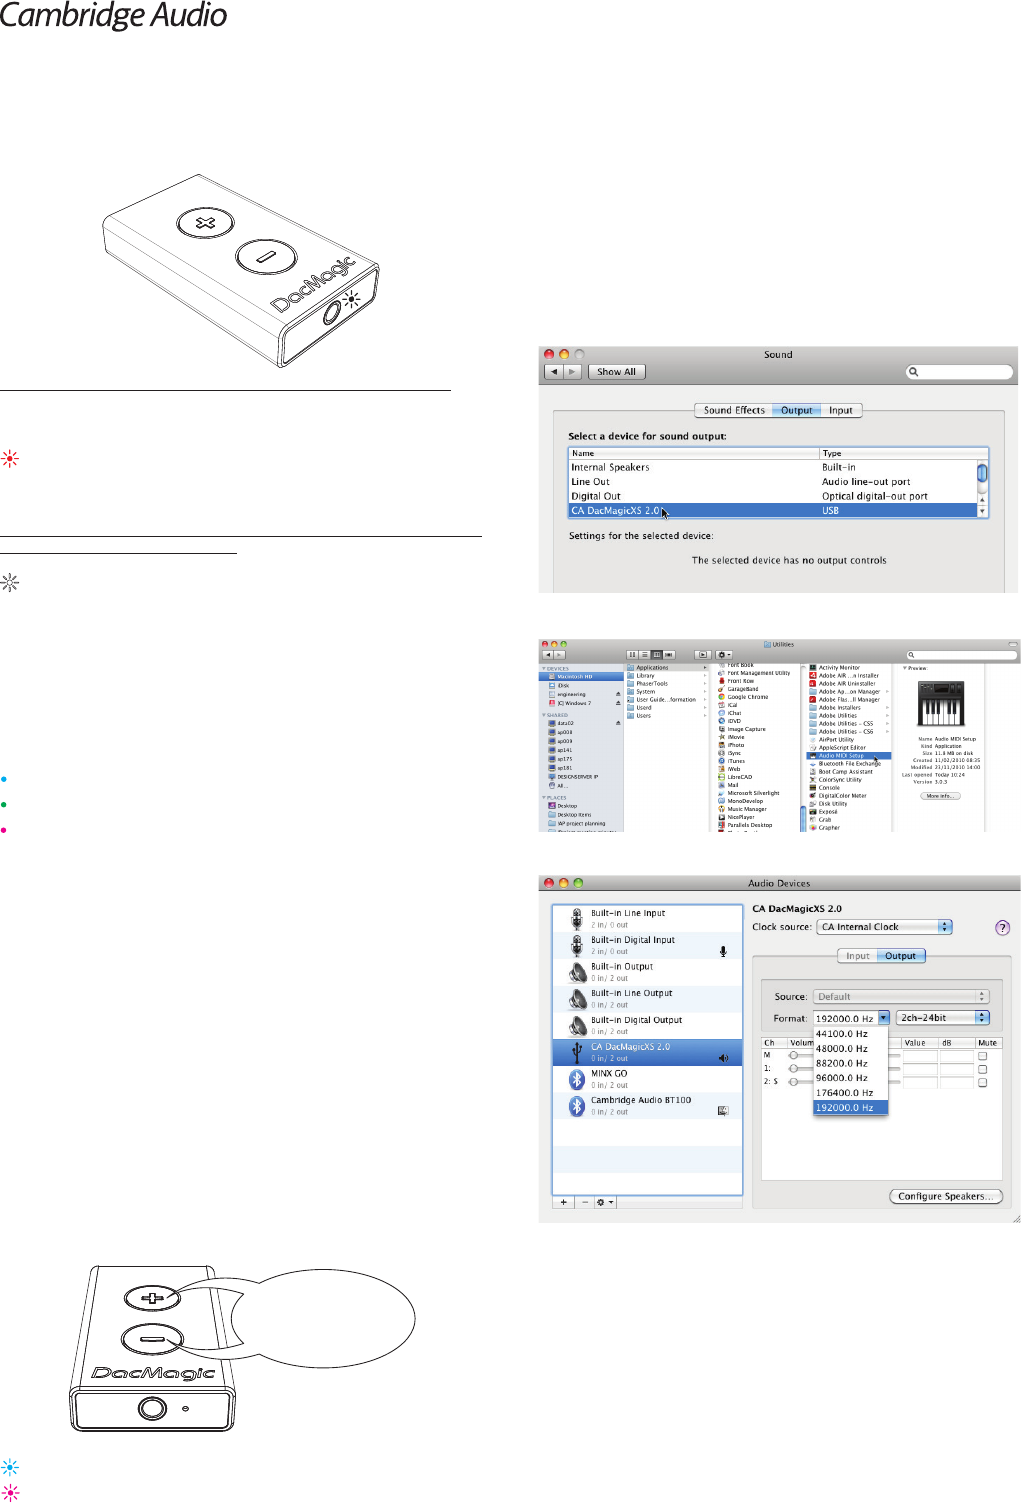Image resolution: width=1021 pixels, height=1503 pixels.
Task: Select CA DacMagicXS 2.0 USB device icon
Action: (x=577, y=1052)
